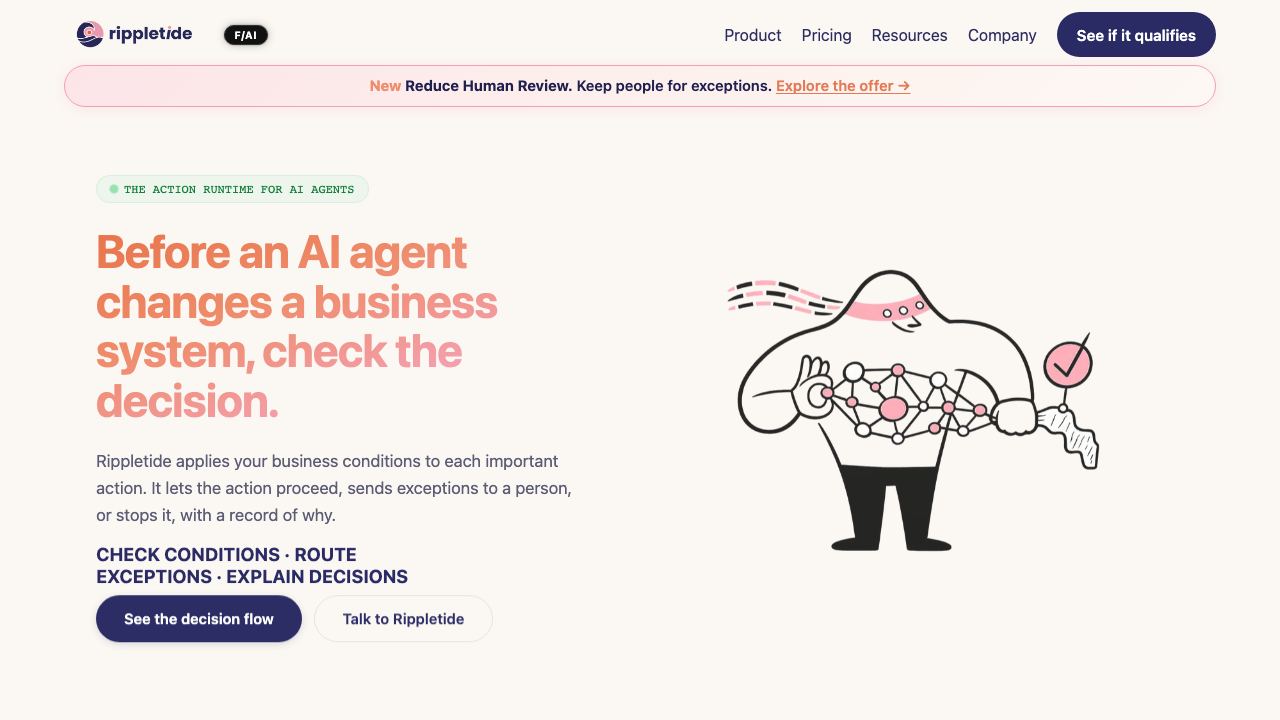Click the See if it qualifies button

(x=1136, y=35)
